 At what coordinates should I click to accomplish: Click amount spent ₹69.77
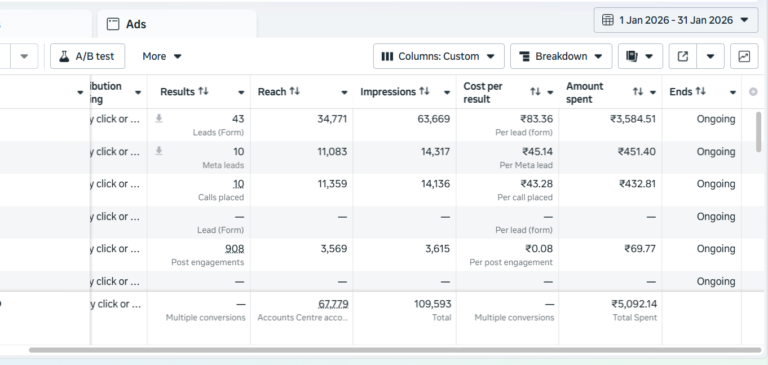pyautogui.click(x=640, y=249)
